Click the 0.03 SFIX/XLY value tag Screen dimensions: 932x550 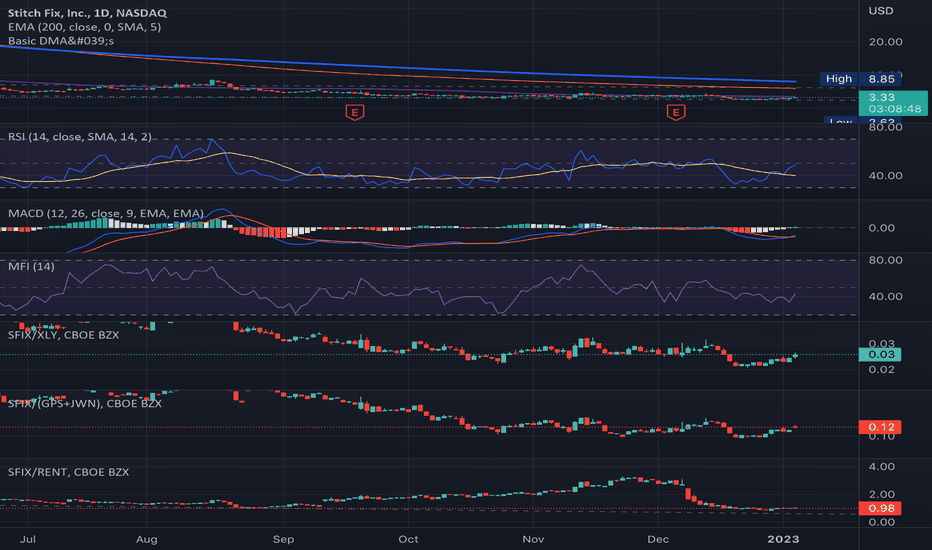point(880,354)
